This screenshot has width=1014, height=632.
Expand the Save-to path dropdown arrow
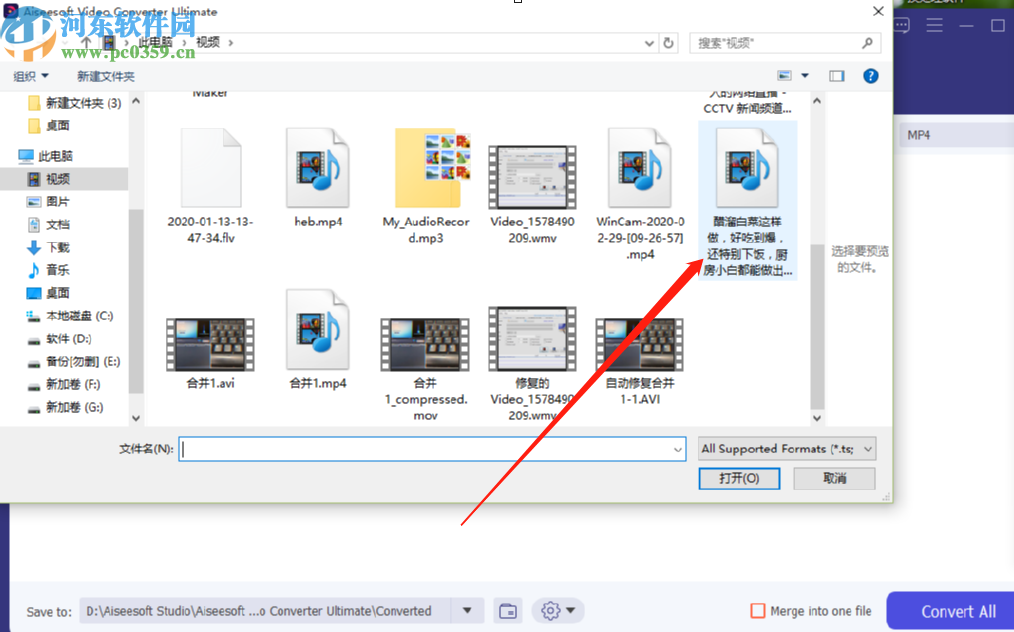[467, 610]
